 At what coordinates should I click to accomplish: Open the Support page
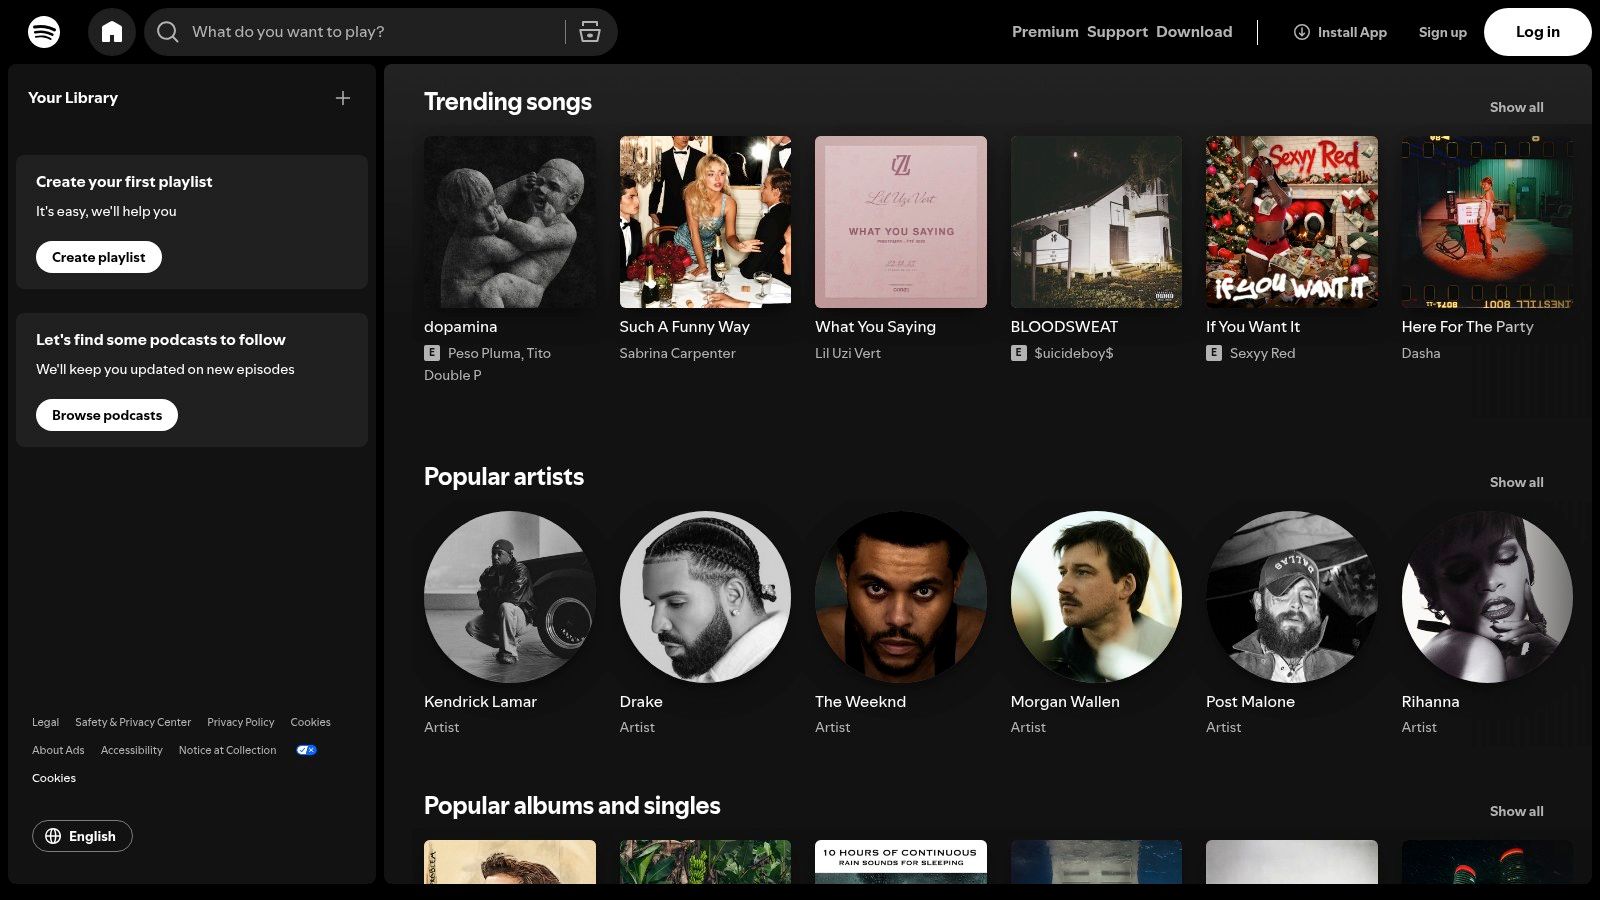pyautogui.click(x=1117, y=32)
